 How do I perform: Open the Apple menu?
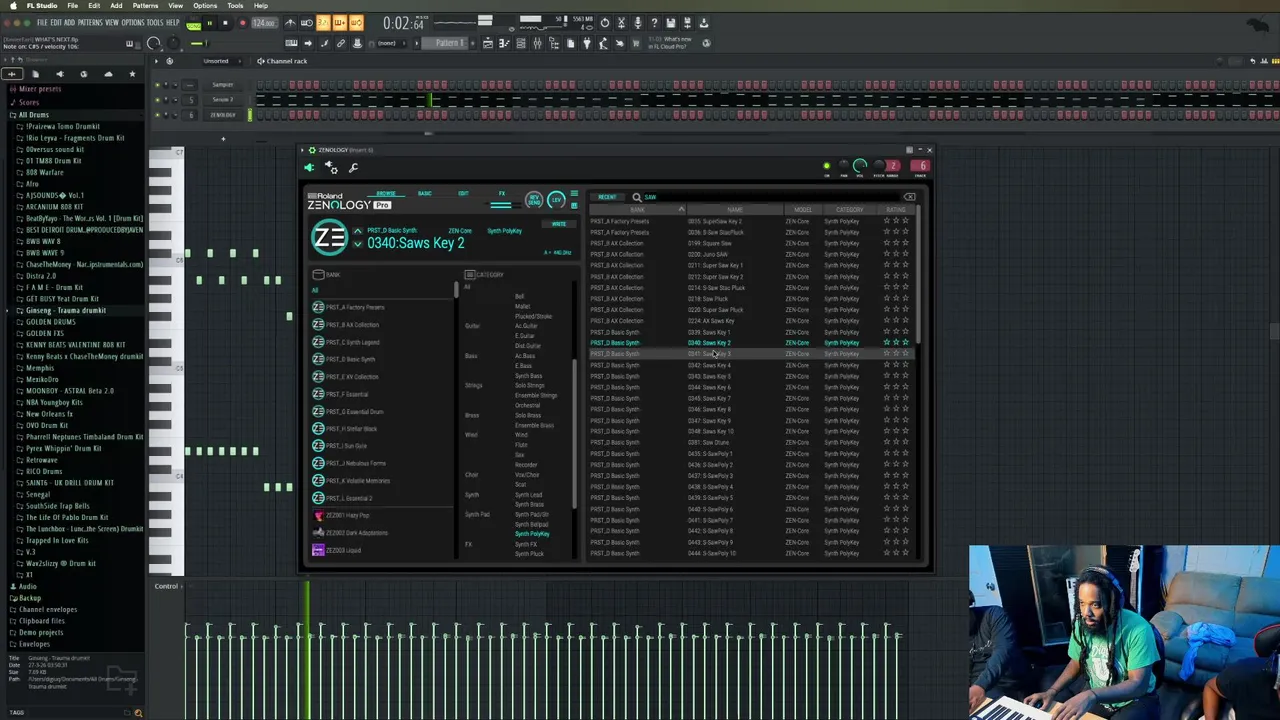pos(14,6)
